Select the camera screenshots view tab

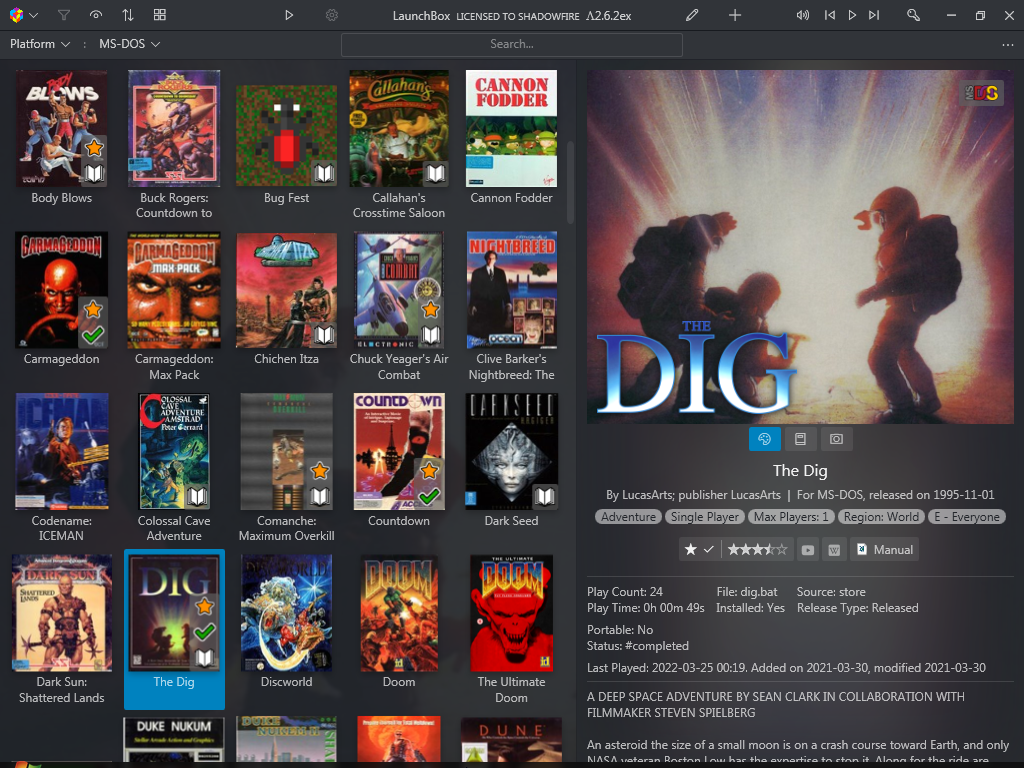click(836, 439)
